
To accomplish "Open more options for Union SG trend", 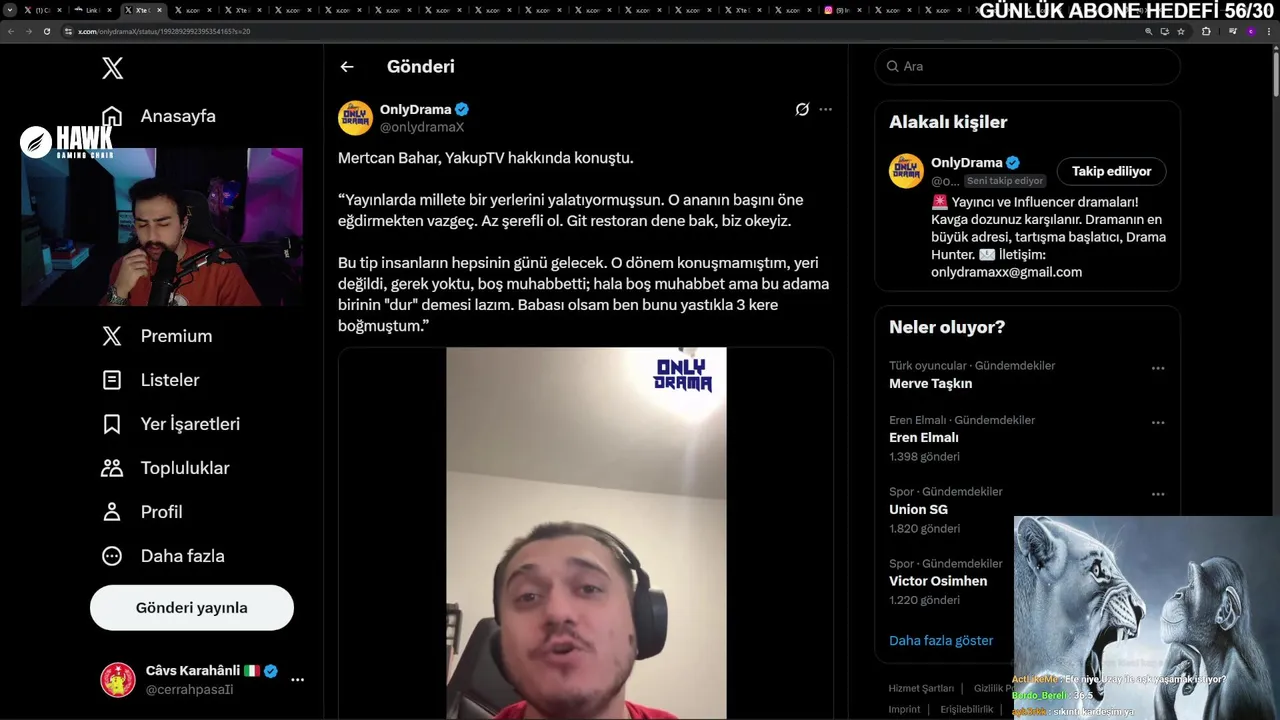I will tap(1158, 494).
